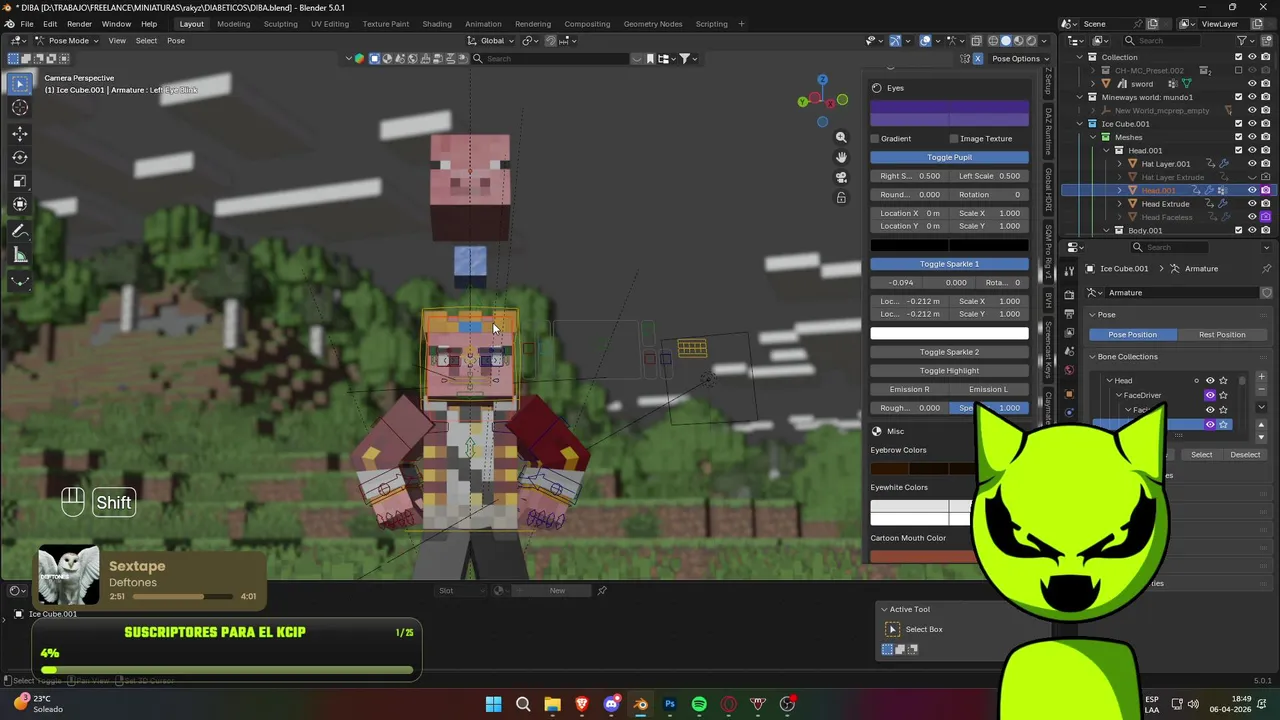Select the Scale tool
Viewport: 1280px width, 720px height.
point(20,181)
